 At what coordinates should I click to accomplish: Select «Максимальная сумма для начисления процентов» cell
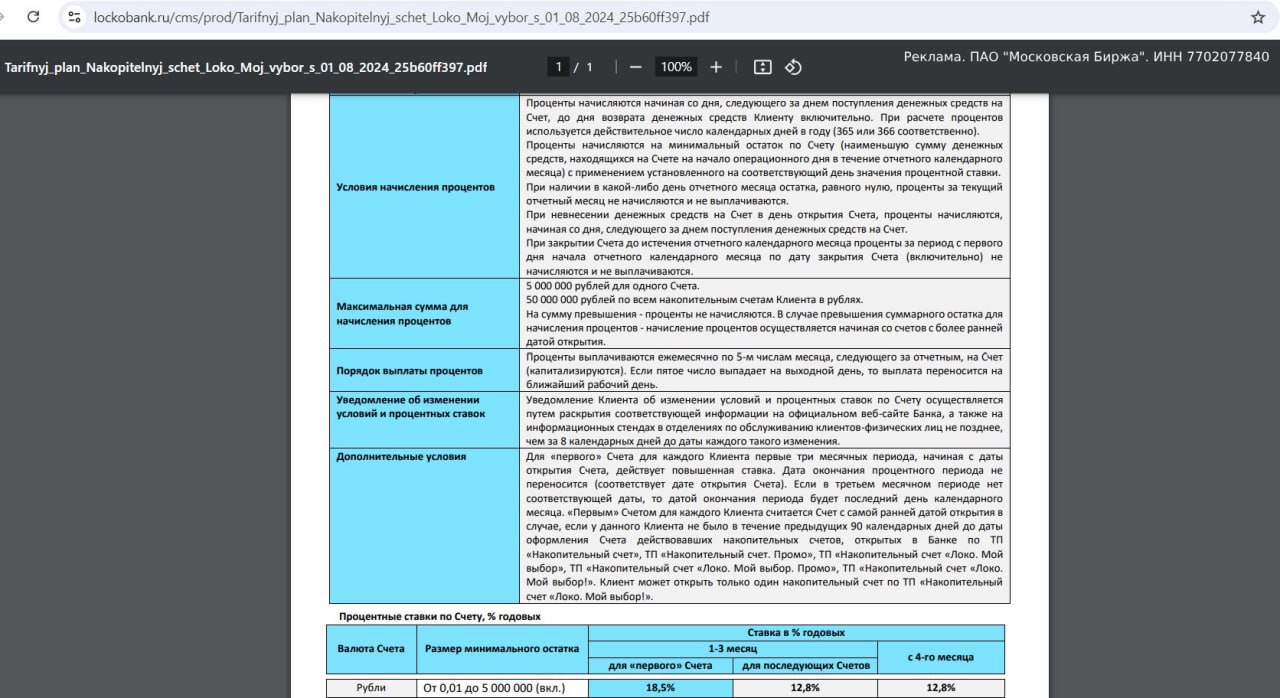pyautogui.click(x=425, y=313)
